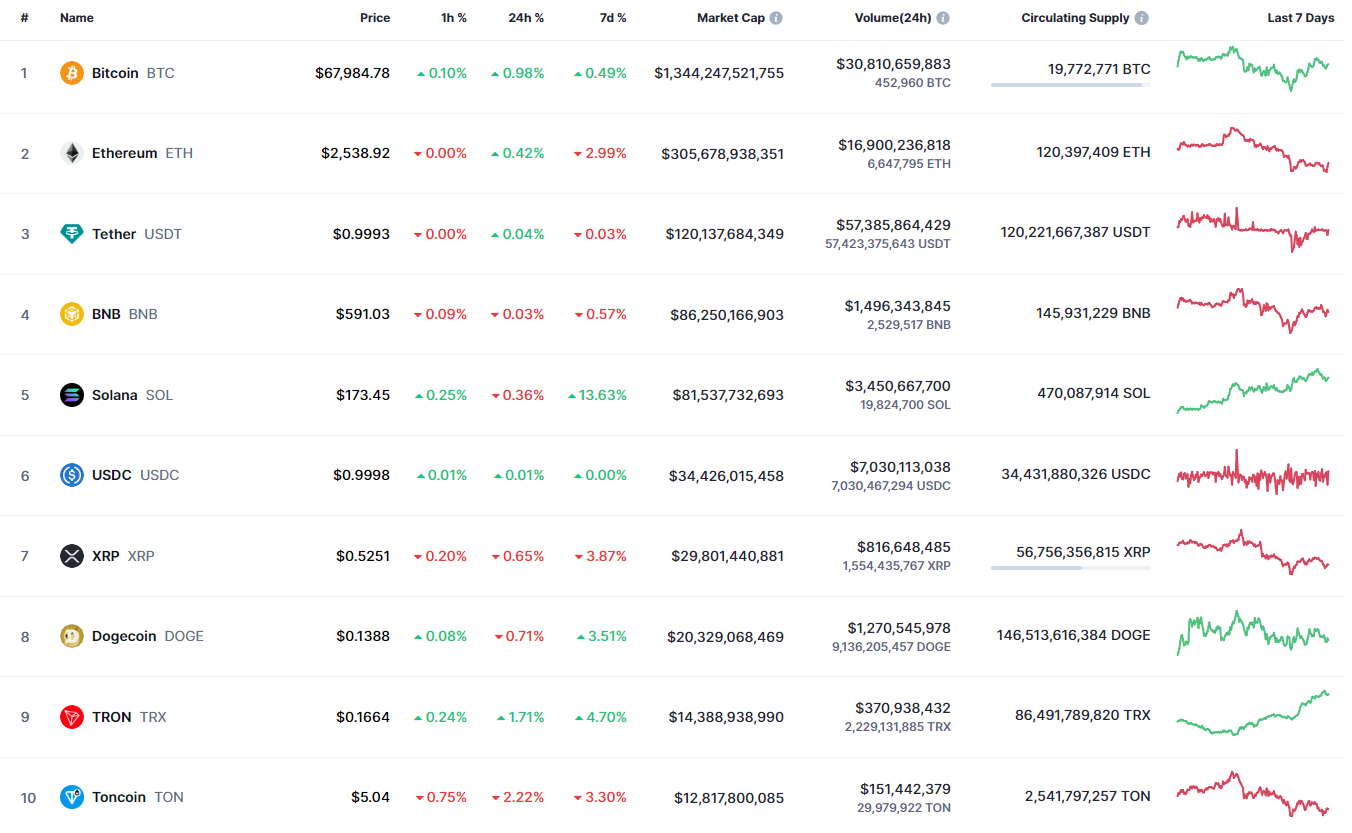
Task: Select Bitcoin price $67,984.78
Action: click(353, 73)
